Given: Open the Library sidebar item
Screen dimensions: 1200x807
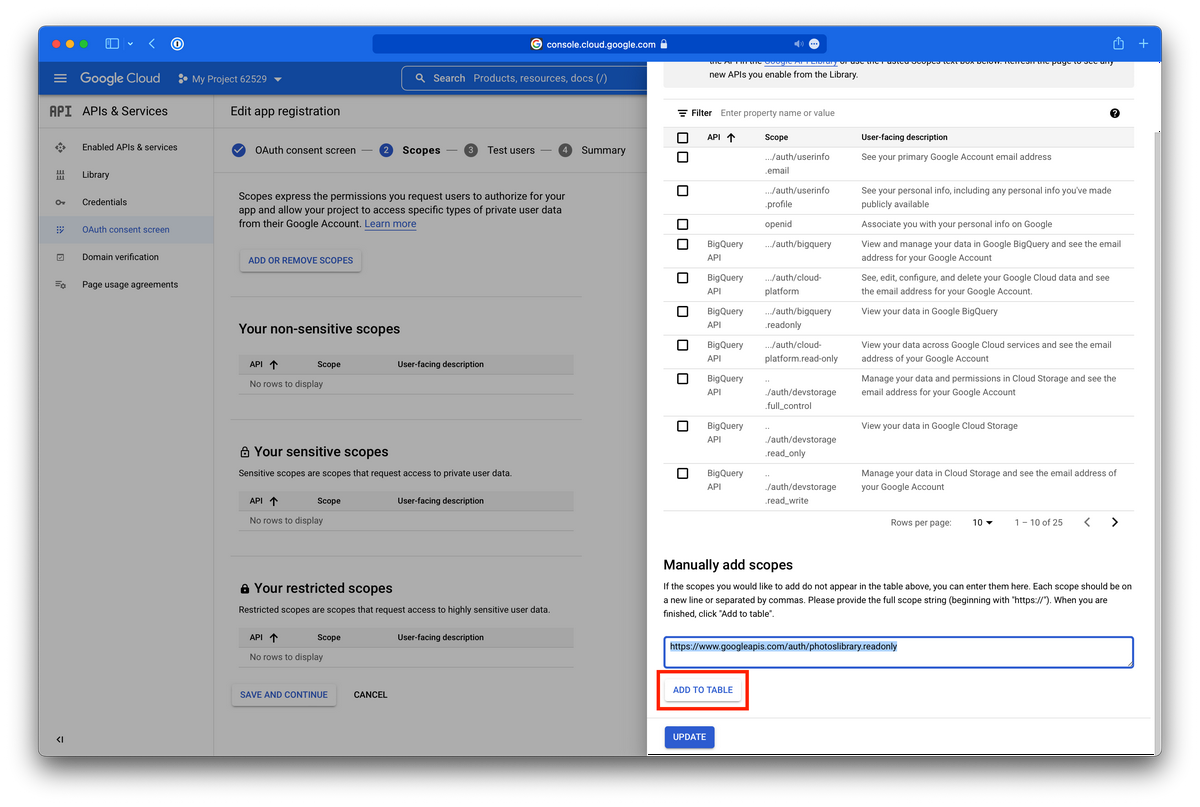Looking at the screenshot, I should (96, 175).
